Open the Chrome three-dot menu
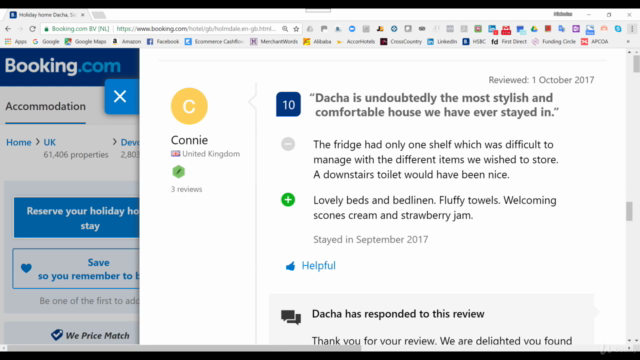Image resolution: width=640 pixels, height=360 pixels. [632, 29]
